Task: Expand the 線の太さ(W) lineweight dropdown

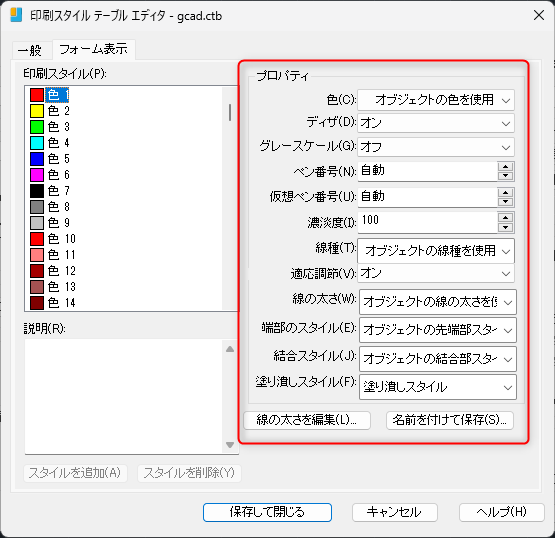Action: 438,302
